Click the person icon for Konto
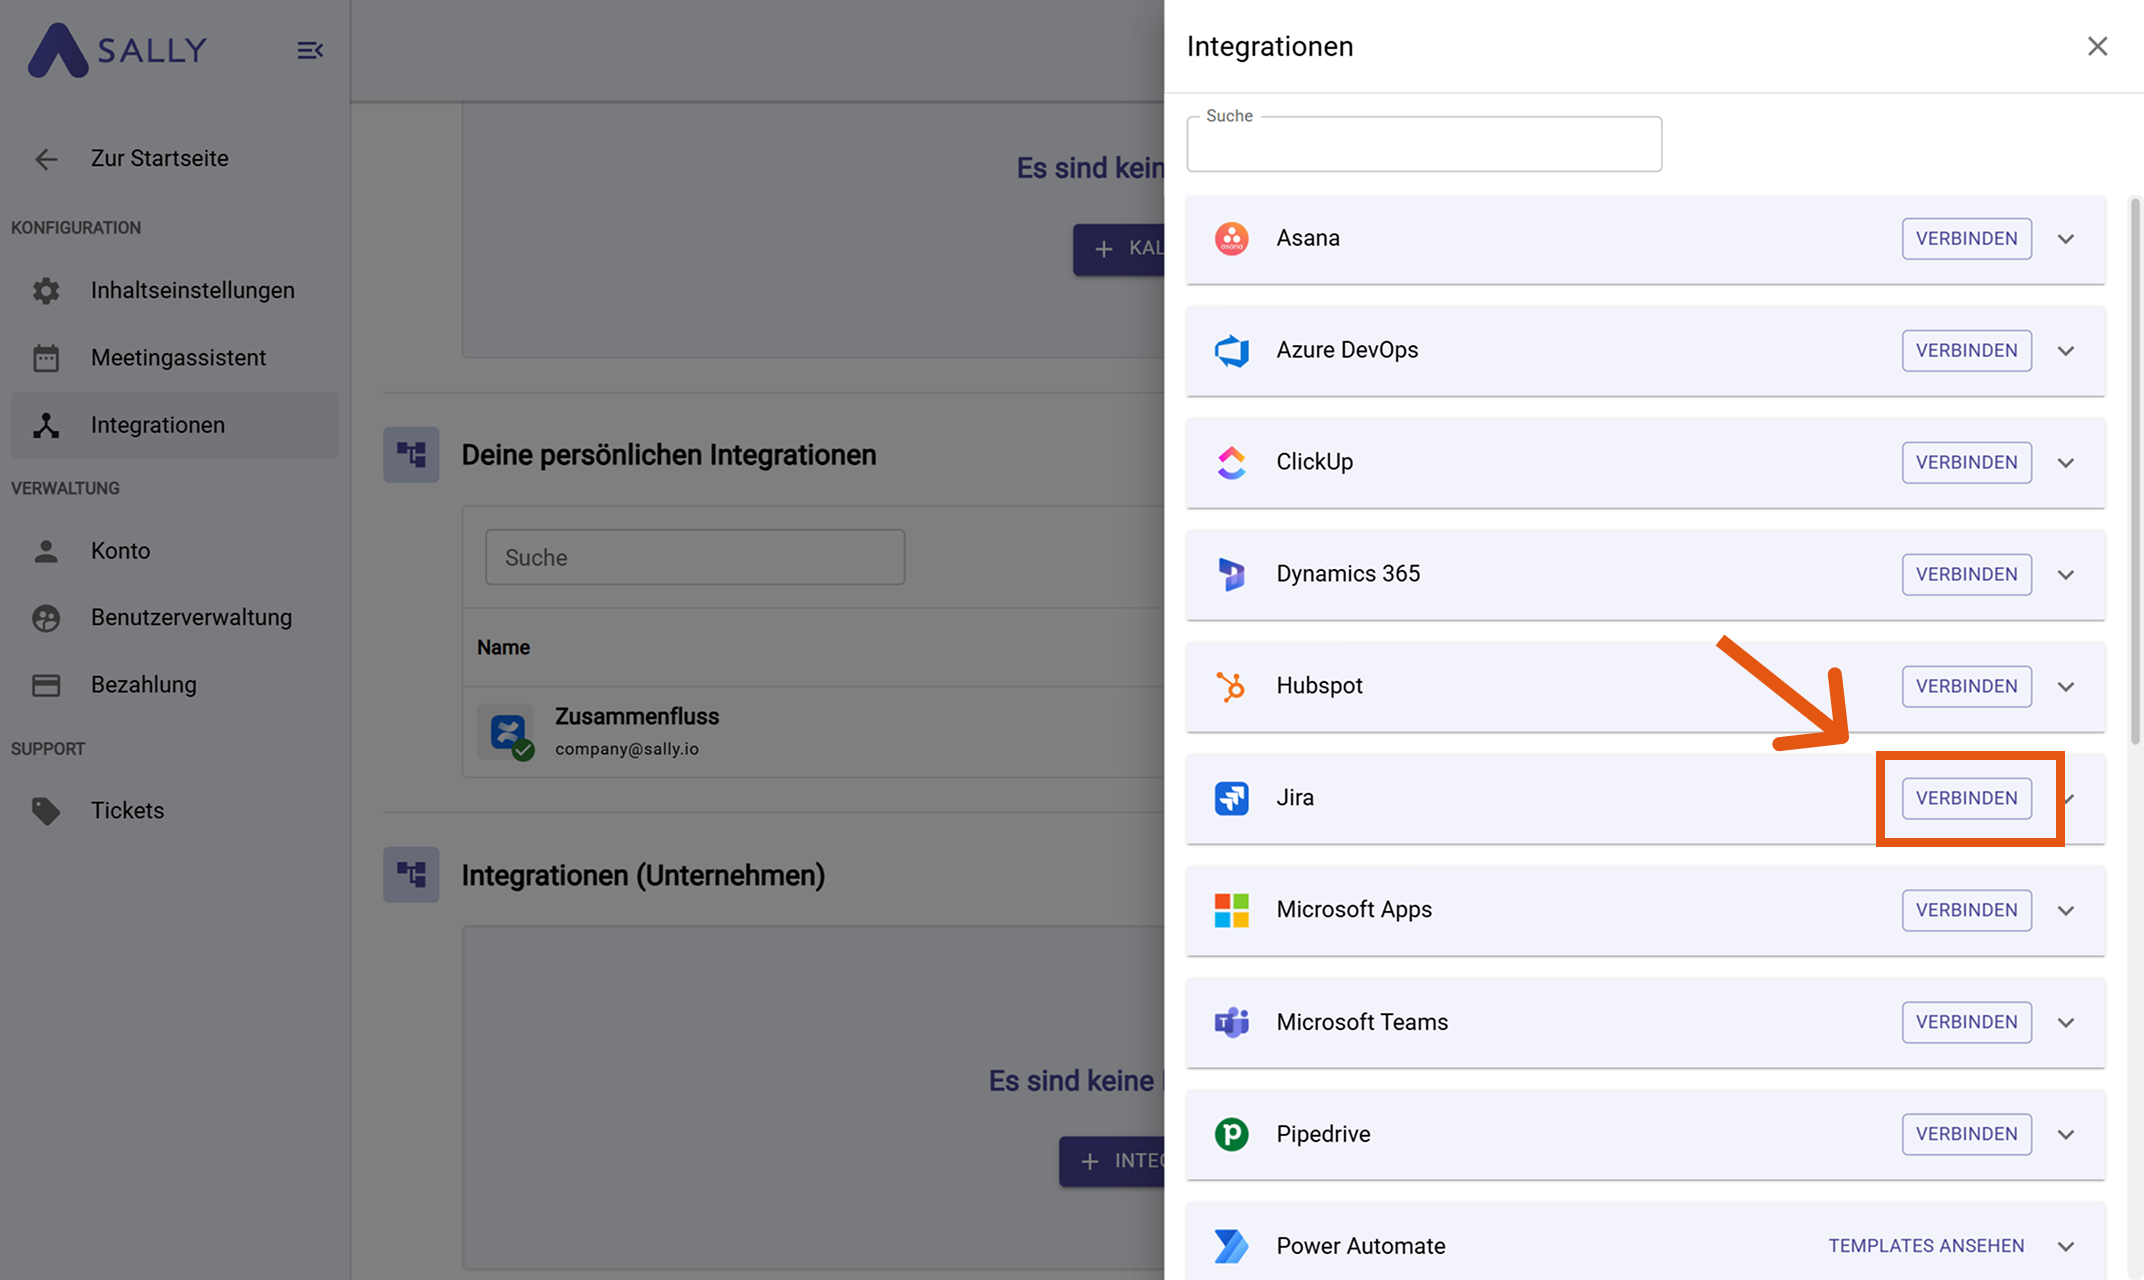 [46, 551]
